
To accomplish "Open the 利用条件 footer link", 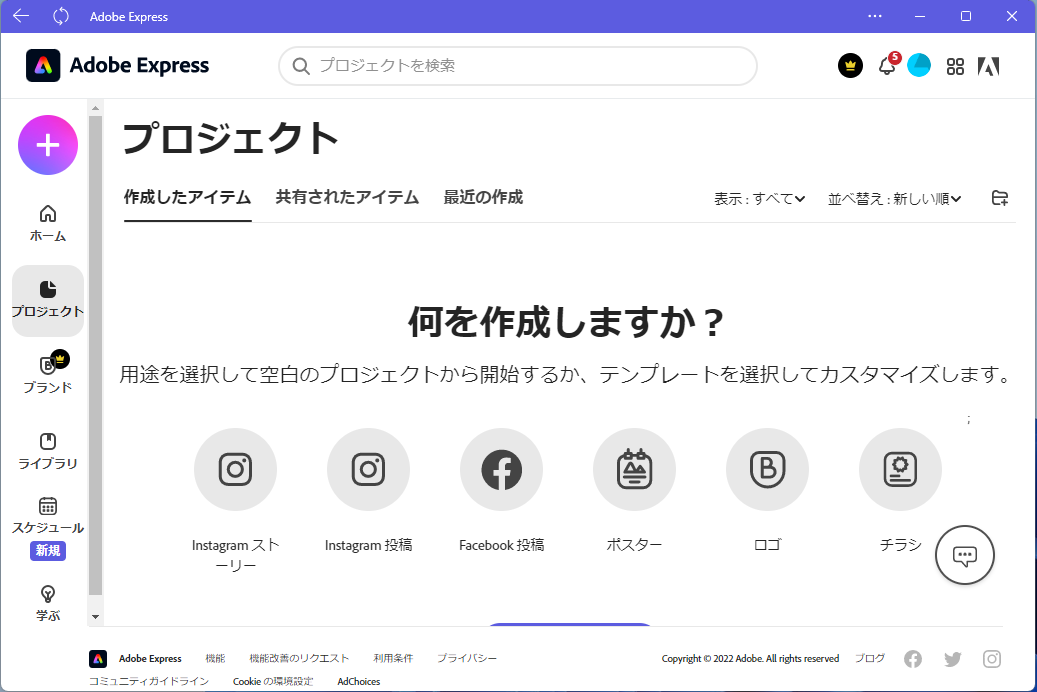I will (393, 658).
